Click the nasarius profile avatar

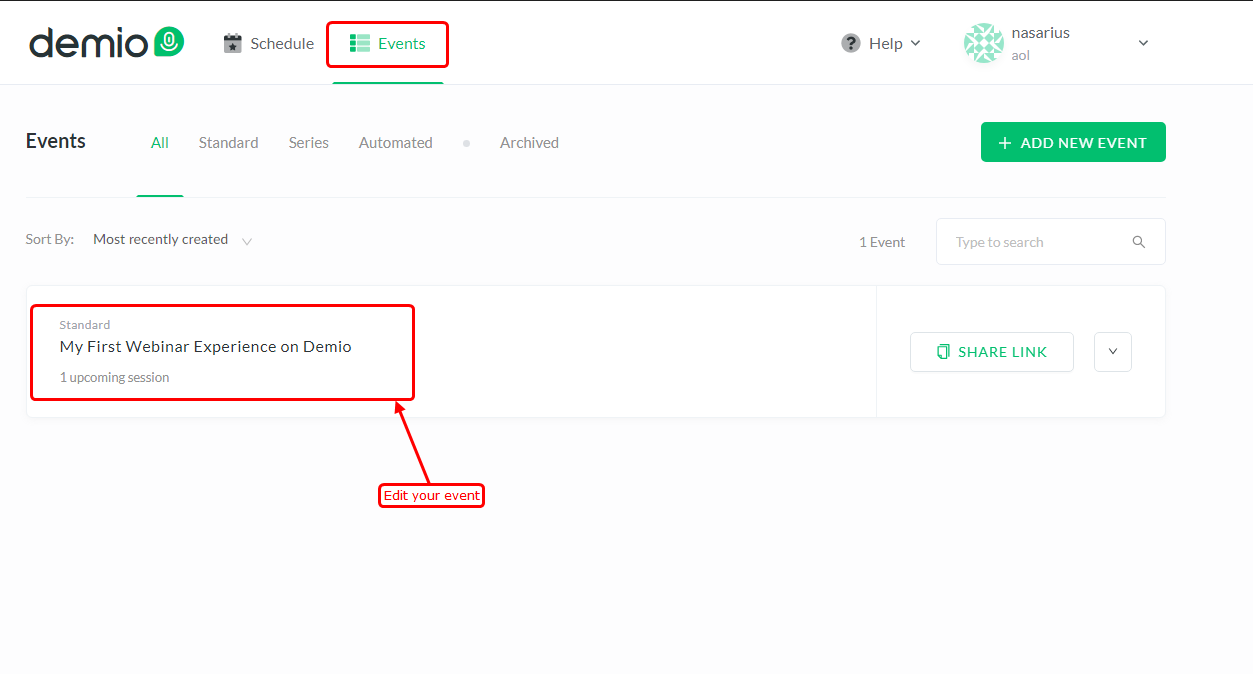point(983,43)
